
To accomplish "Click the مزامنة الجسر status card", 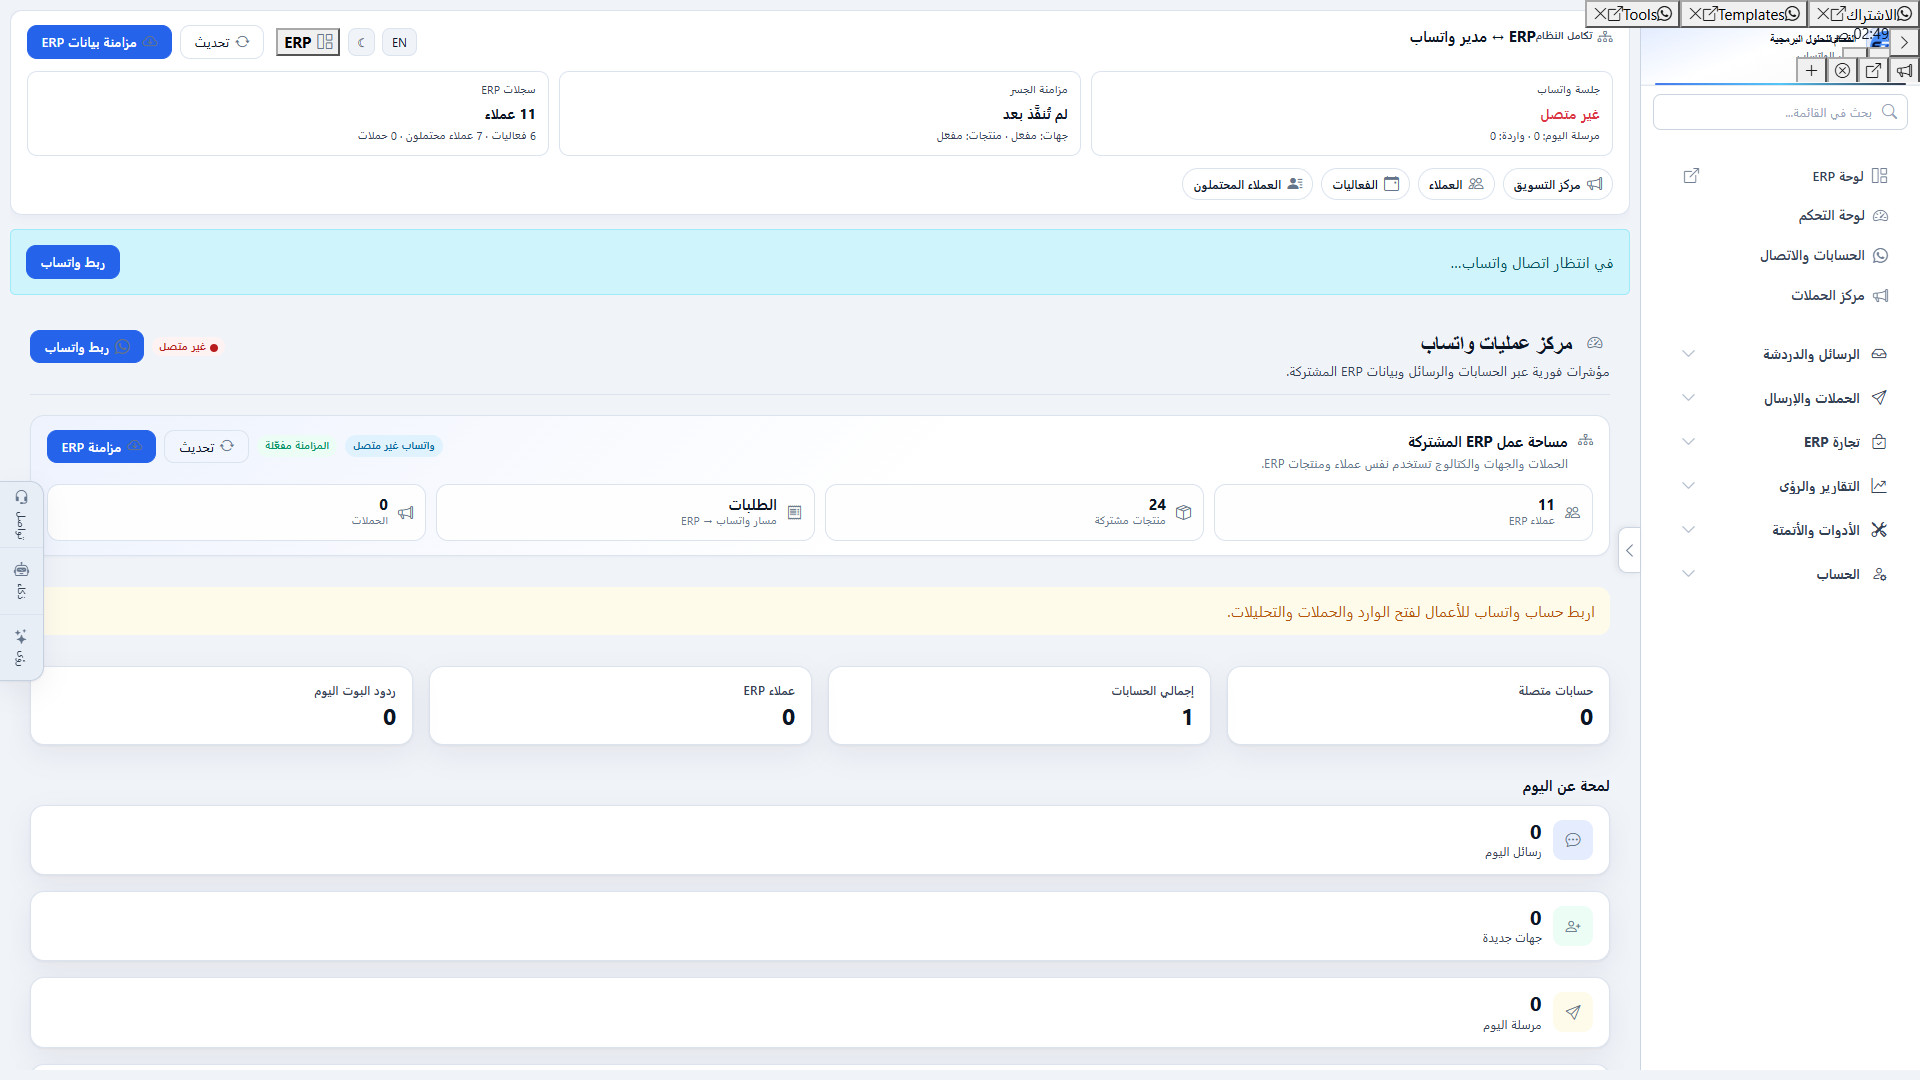I will [820, 113].
